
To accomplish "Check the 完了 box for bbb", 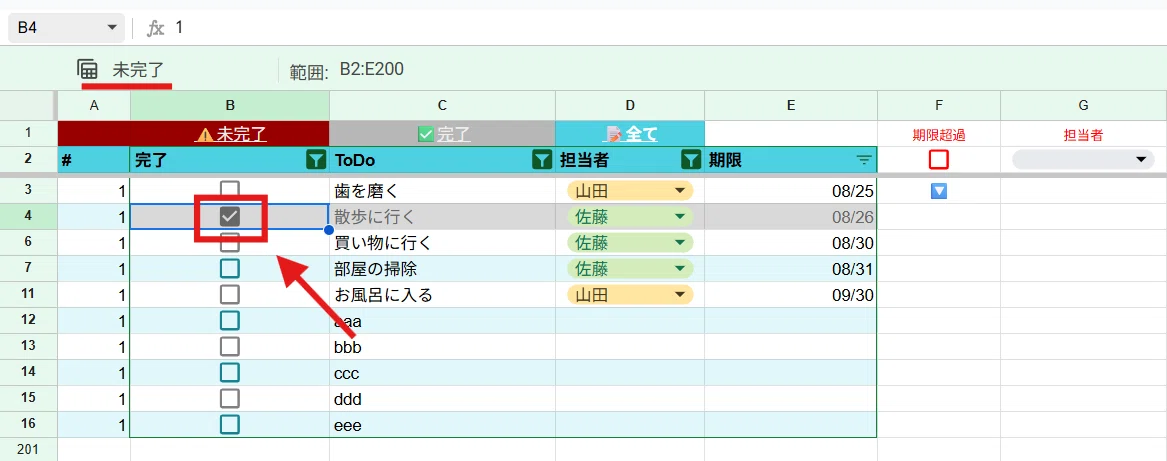I will [230, 347].
